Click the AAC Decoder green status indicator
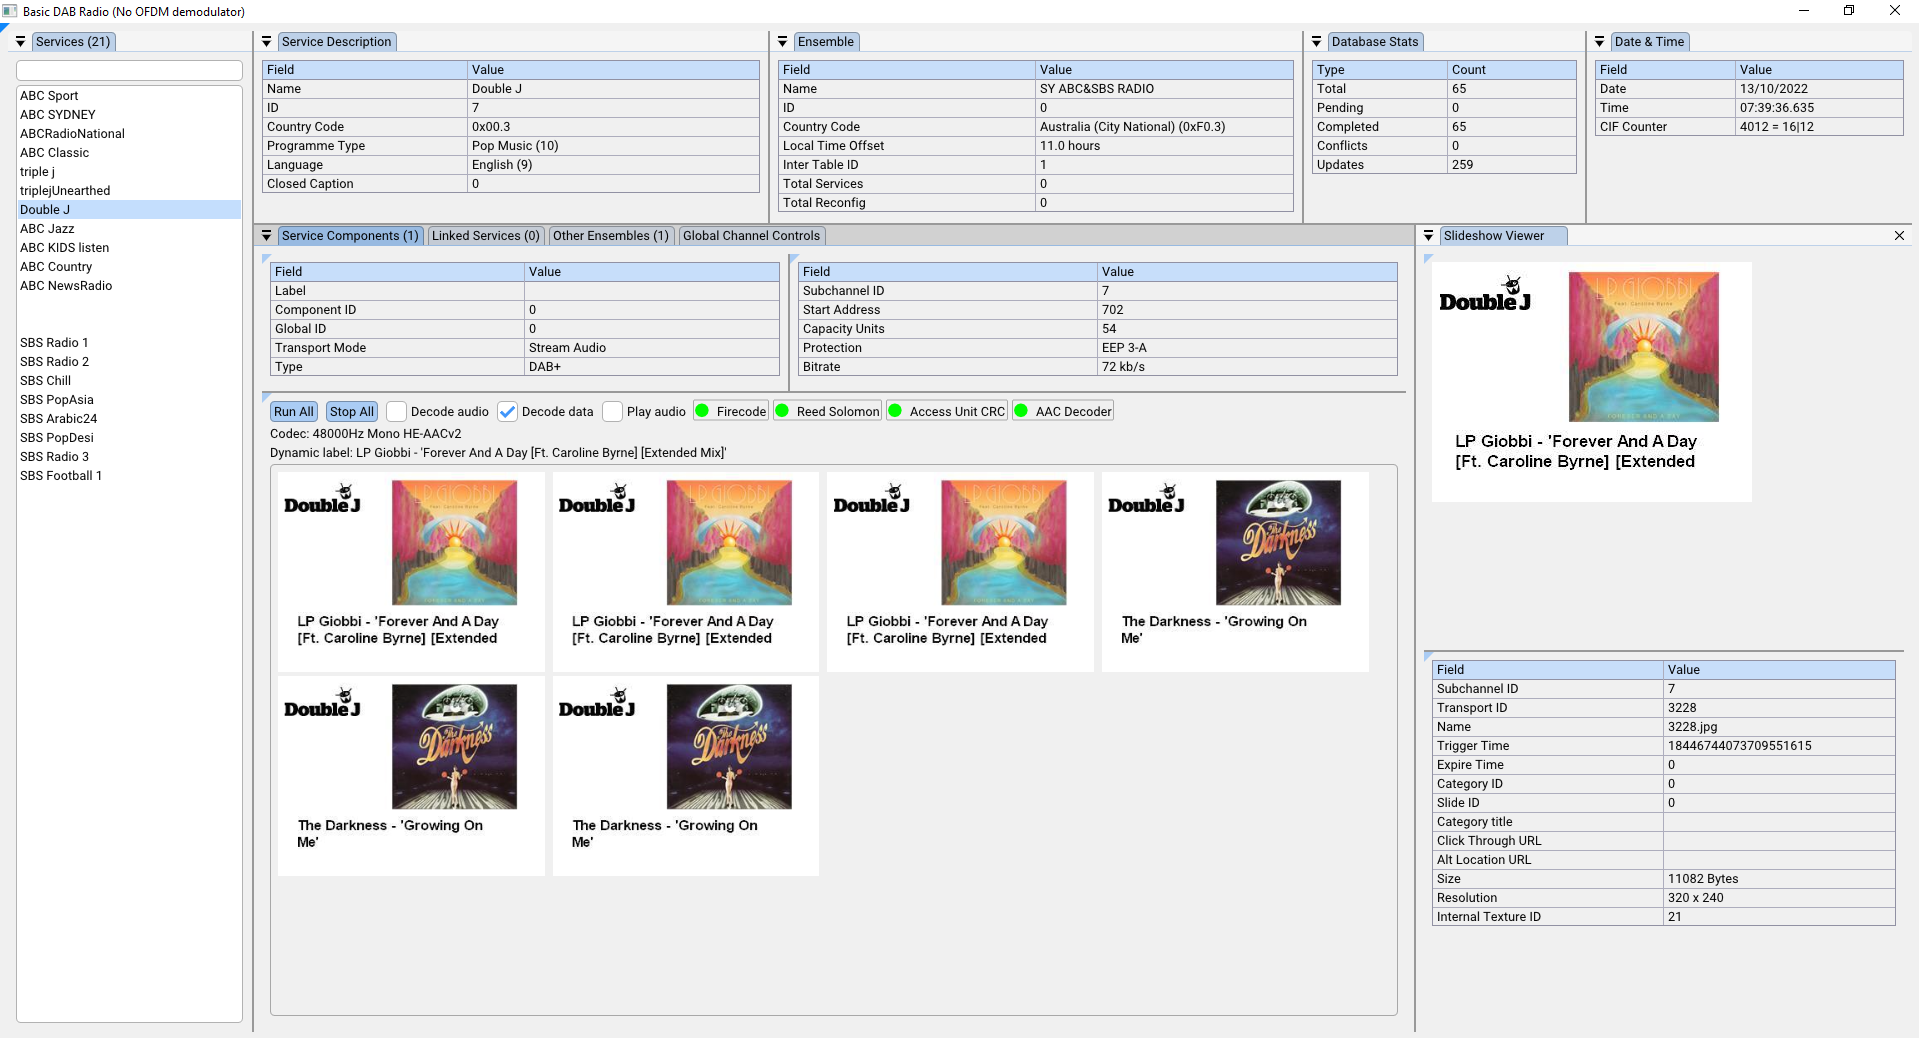 (1021, 411)
